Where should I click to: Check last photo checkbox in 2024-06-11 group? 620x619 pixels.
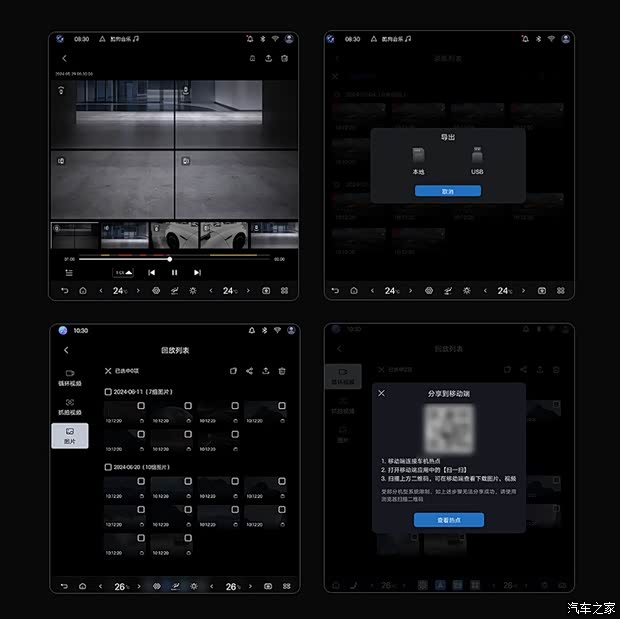coord(235,434)
